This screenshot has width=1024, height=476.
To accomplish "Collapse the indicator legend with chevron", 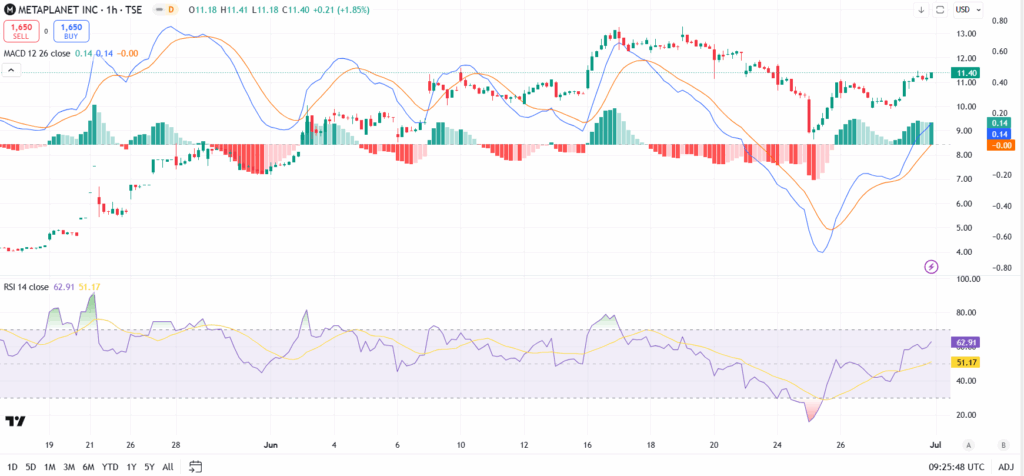I will [12, 70].
